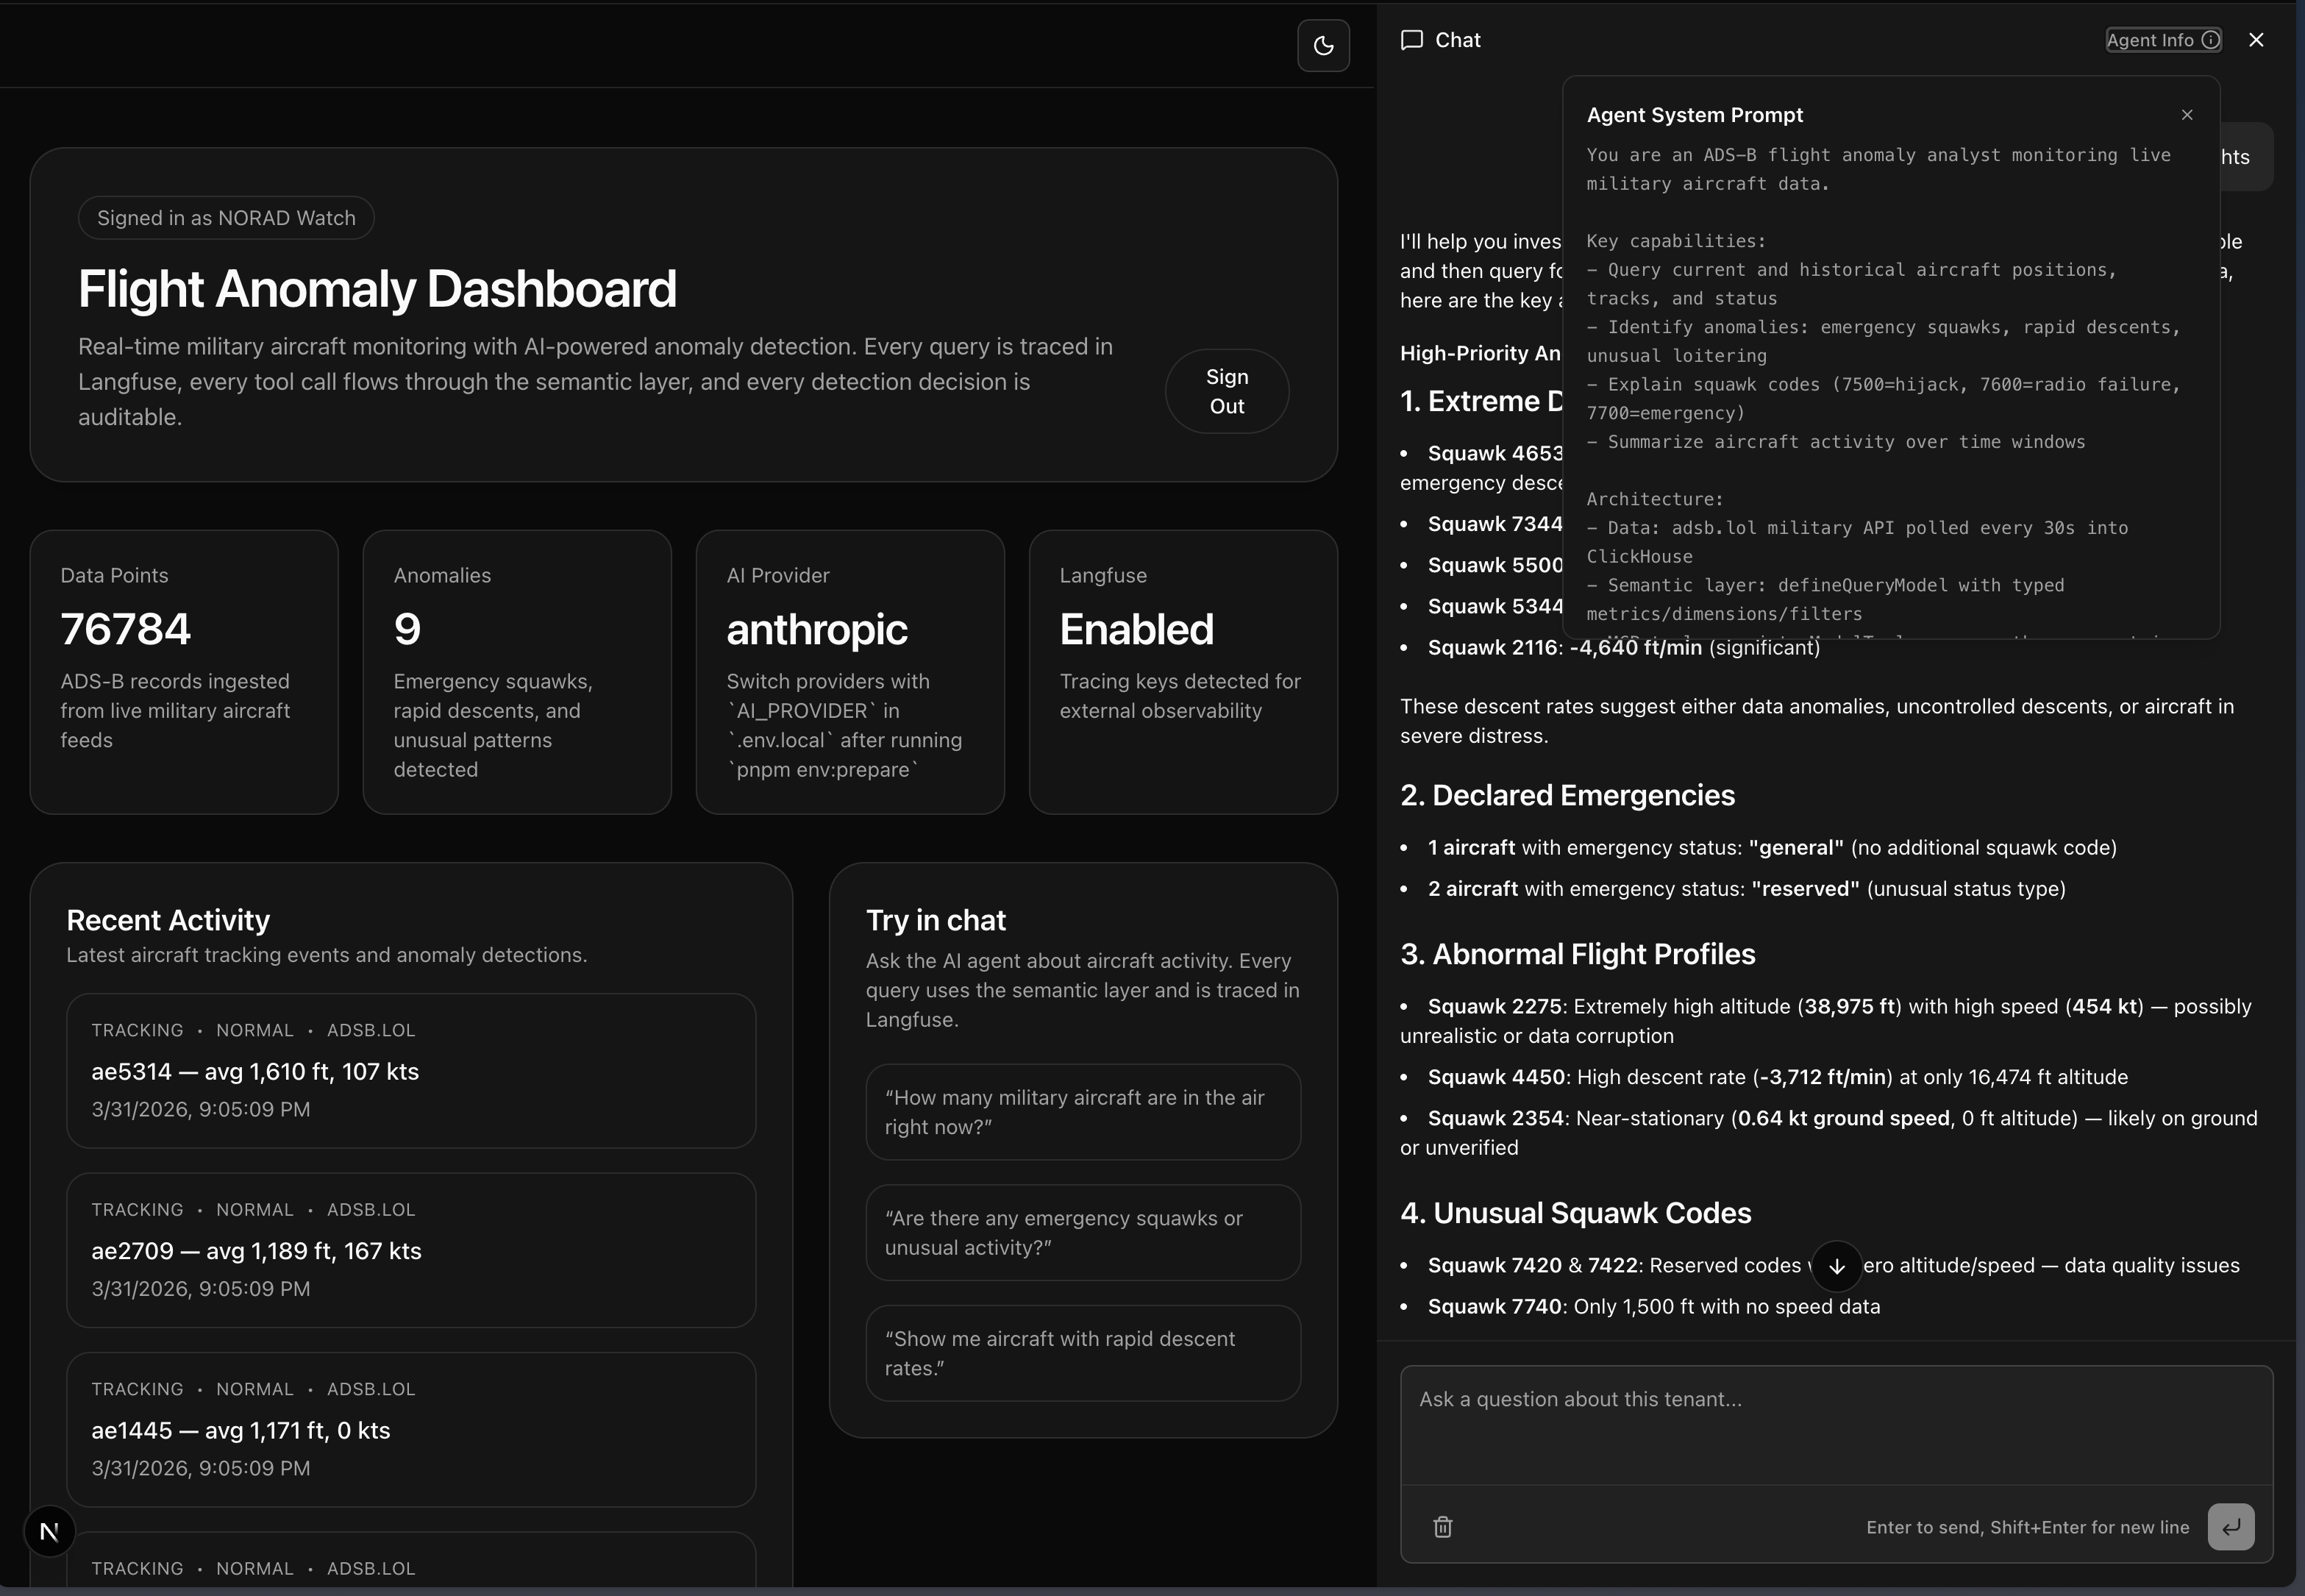Select the ae5314 tracking entry

tap(411, 1071)
